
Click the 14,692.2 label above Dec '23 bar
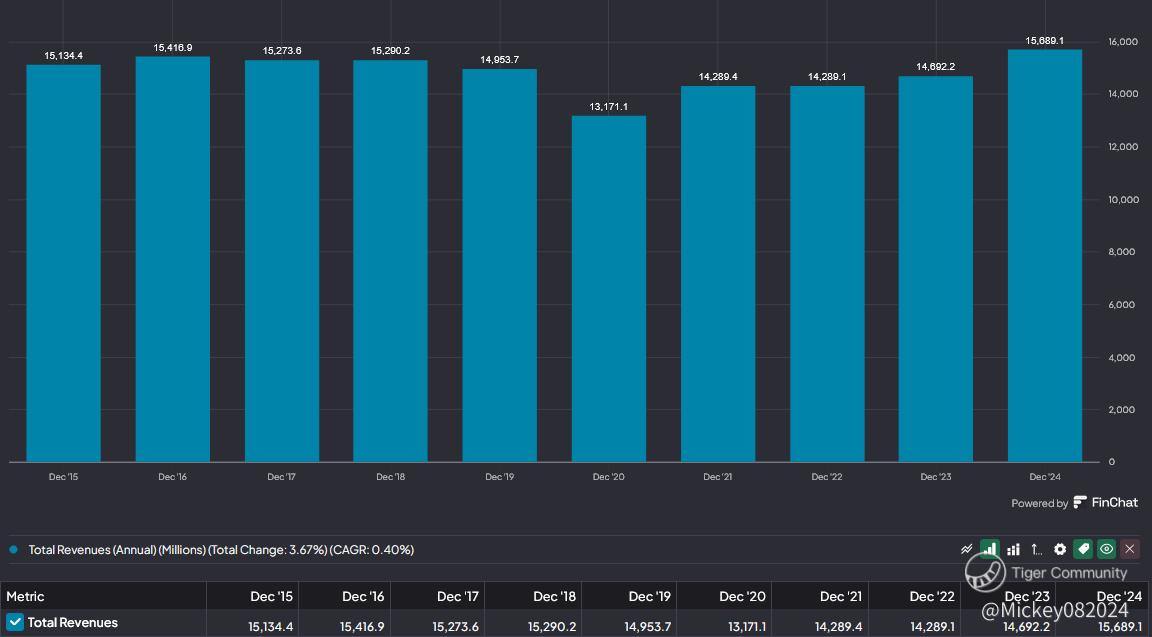pyautogui.click(x=936, y=67)
